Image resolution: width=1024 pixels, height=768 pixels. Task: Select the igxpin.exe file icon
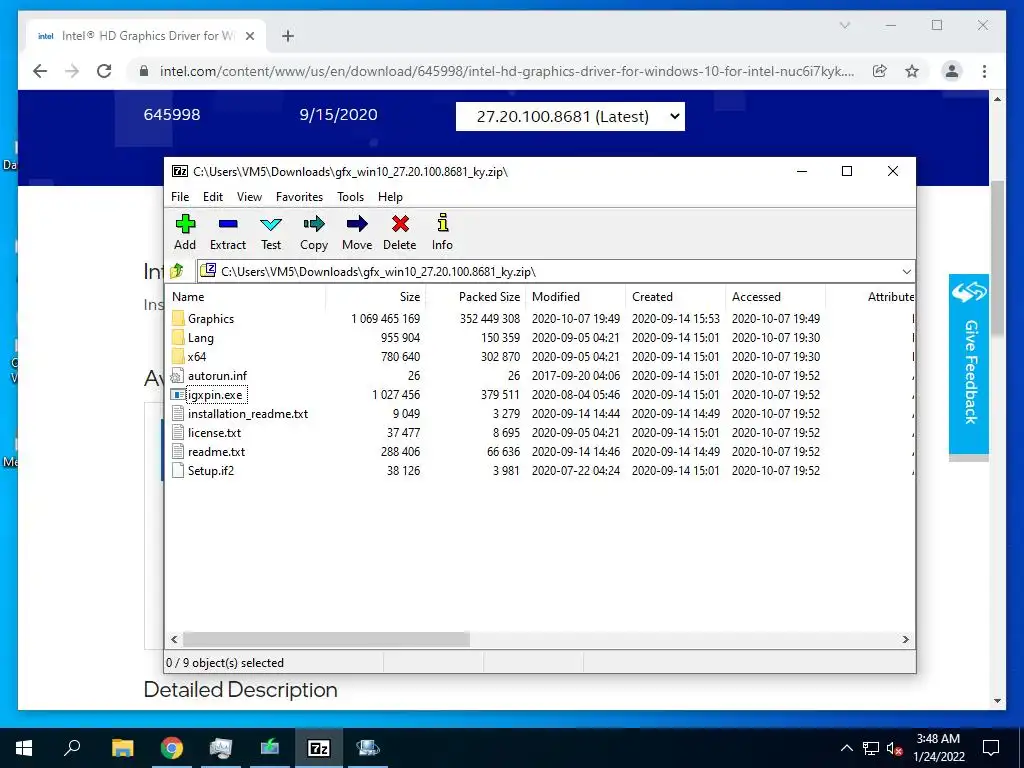pyautogui.click(x=178, y=394)
